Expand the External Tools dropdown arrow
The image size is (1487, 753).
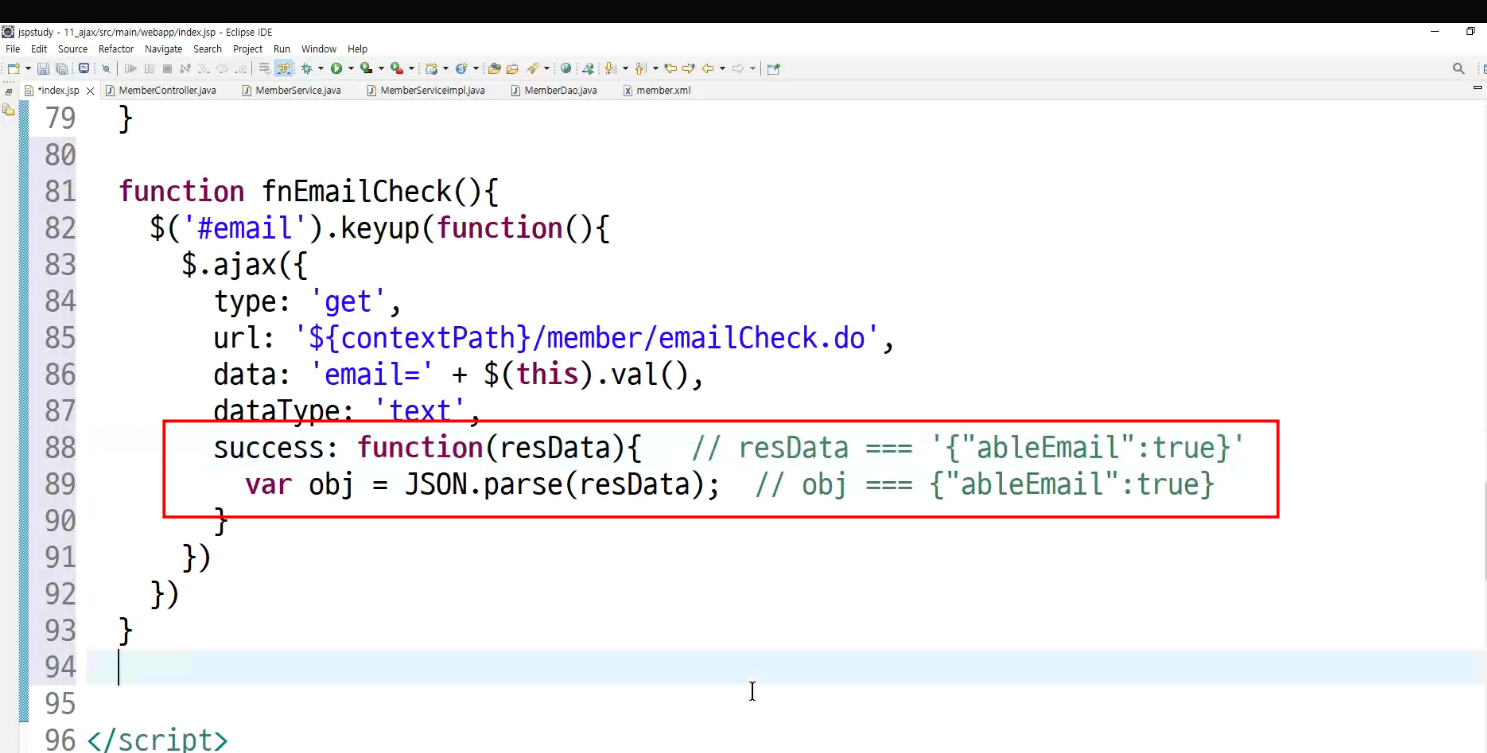tap(411, 69)
